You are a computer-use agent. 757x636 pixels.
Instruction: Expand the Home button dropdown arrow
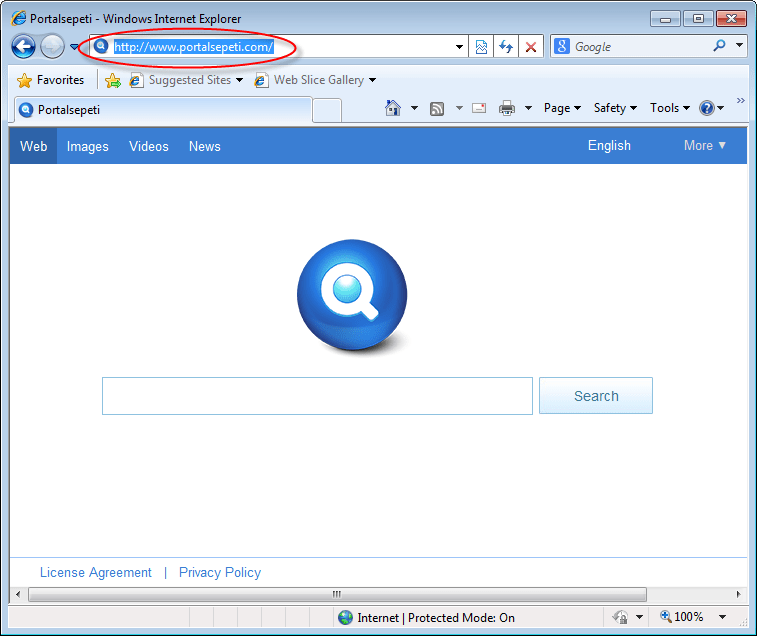pyautogui.click(x=414, y=108)
